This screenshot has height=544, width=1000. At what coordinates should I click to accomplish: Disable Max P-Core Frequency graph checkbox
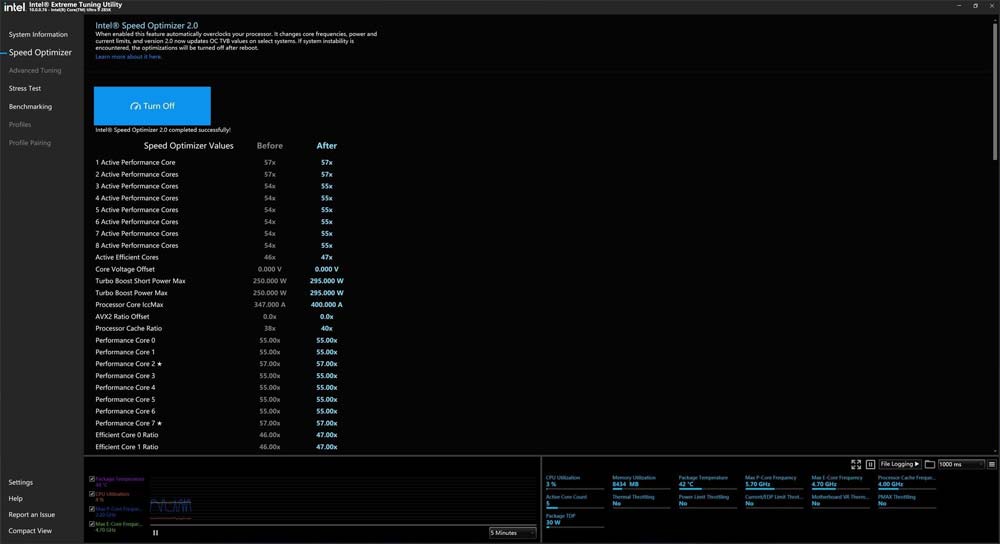click(x=92, y=509)
